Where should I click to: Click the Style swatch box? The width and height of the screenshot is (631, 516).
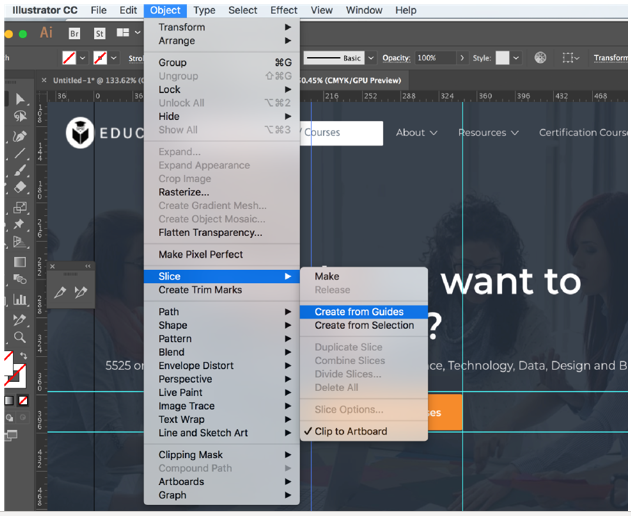[502, 58]
